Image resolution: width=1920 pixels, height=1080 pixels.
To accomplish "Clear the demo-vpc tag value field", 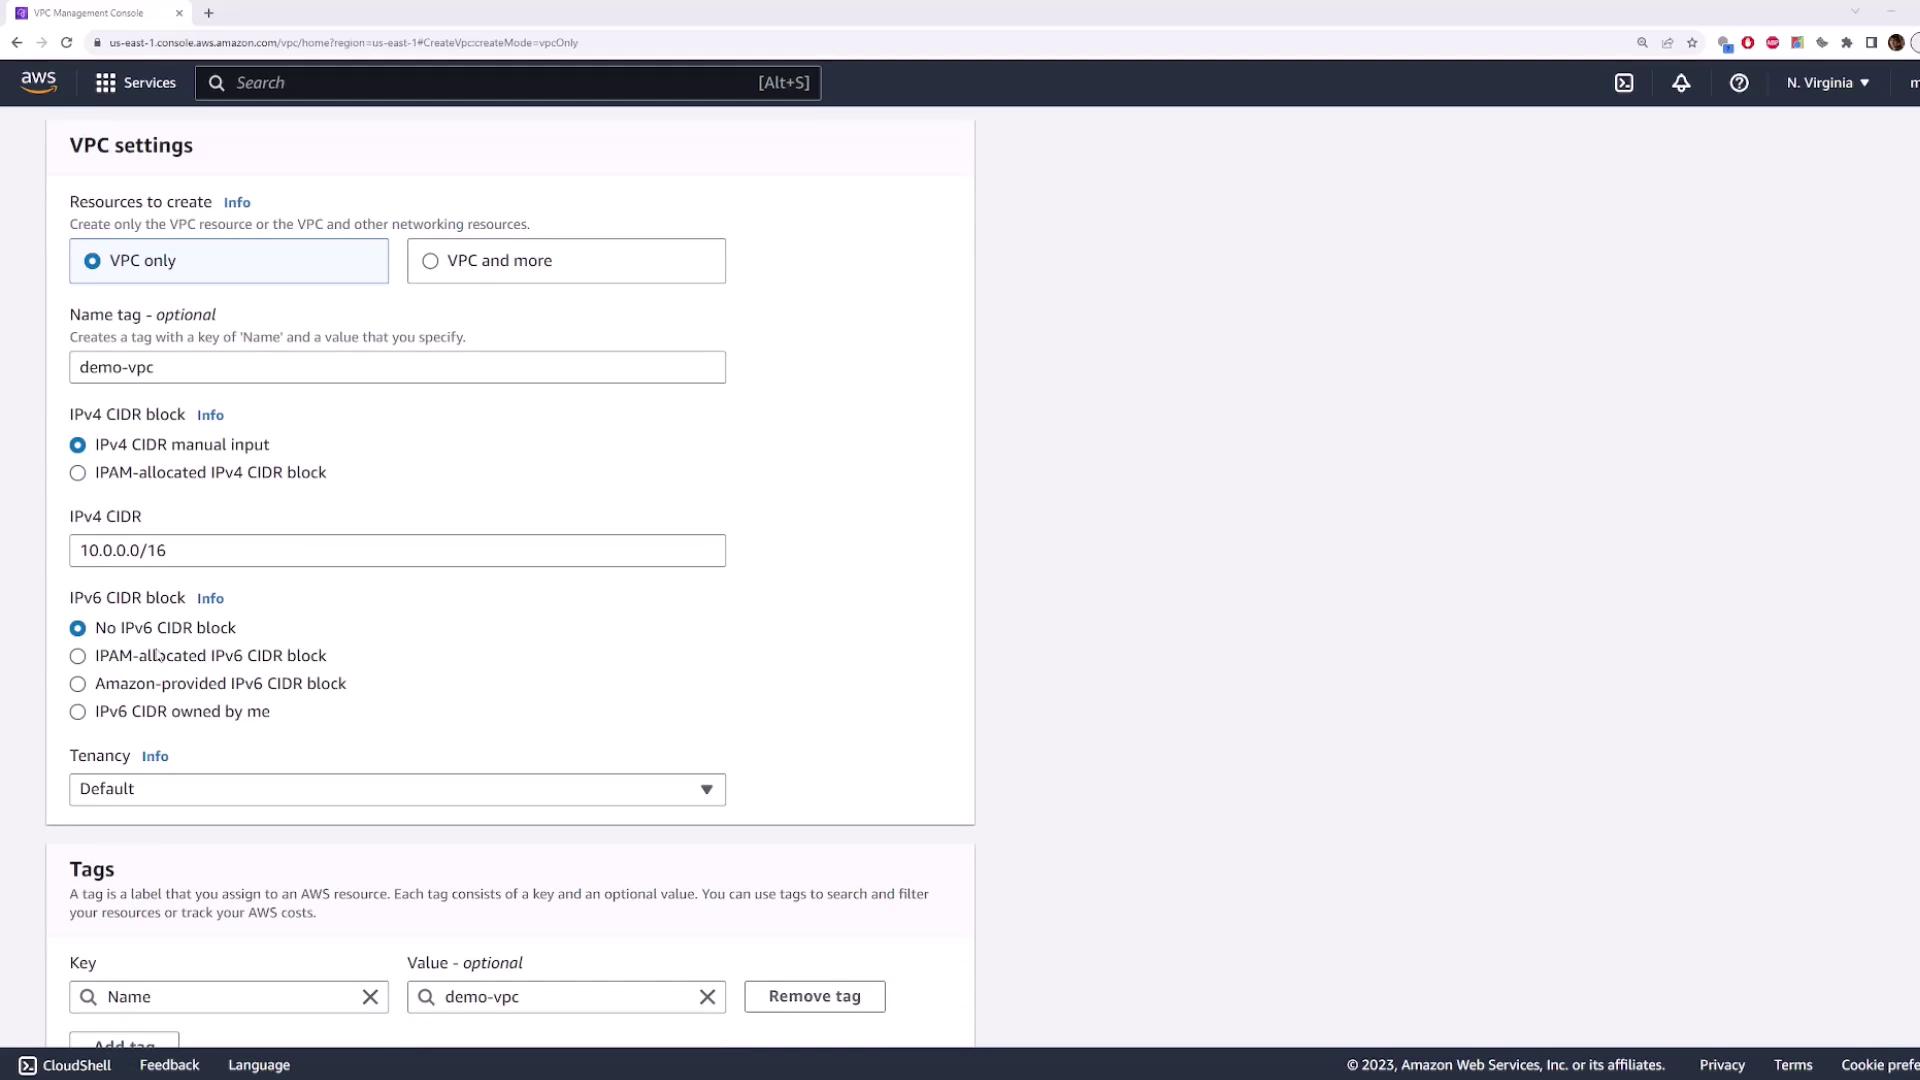I will (x=707, y=997).
